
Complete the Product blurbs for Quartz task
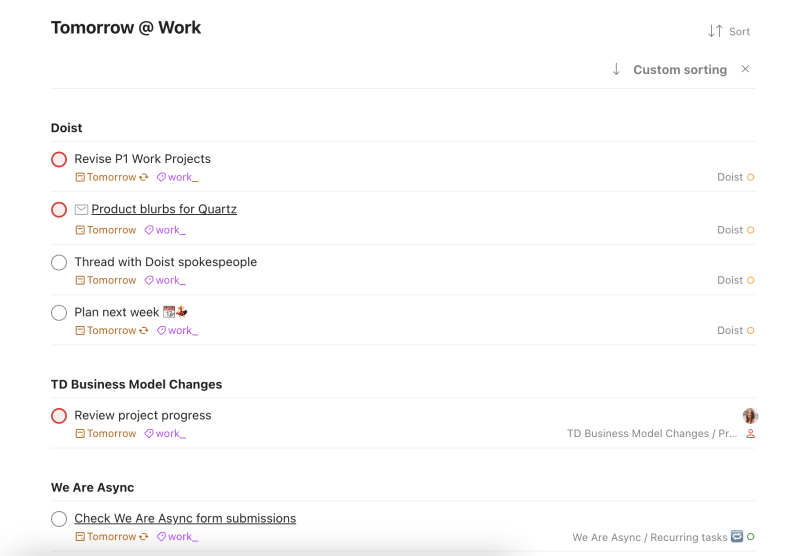(x=59, y=210)
